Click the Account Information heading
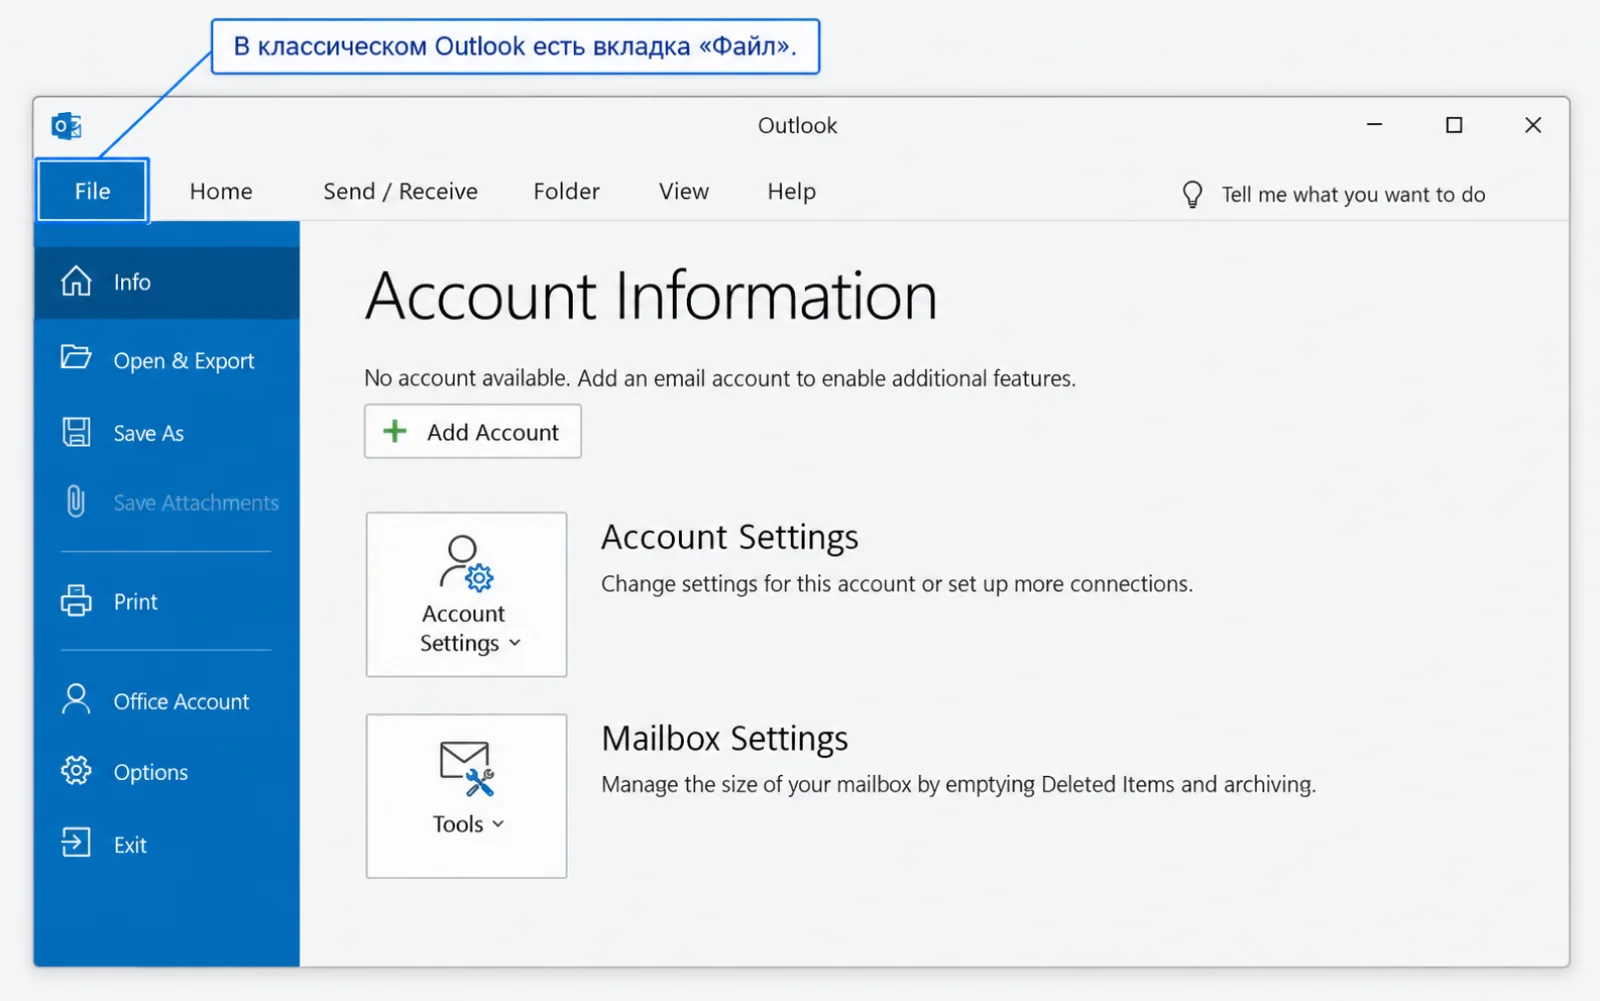Image resolution: width=1600 pixels, height=1001 pixels. 651,296
